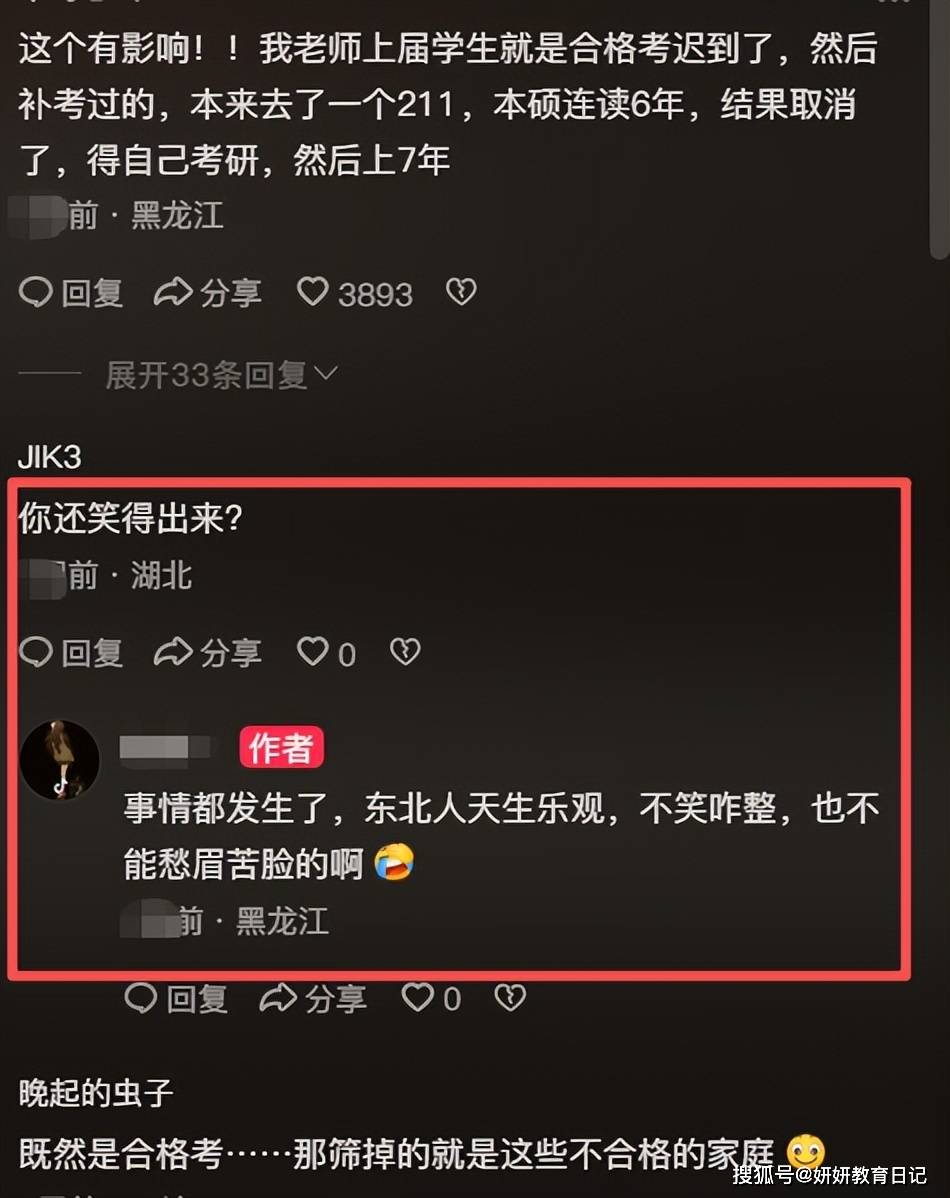Select the comment text 你还笑得出来?
Viewport: 950px width, 1198px height.
point(130,518)
